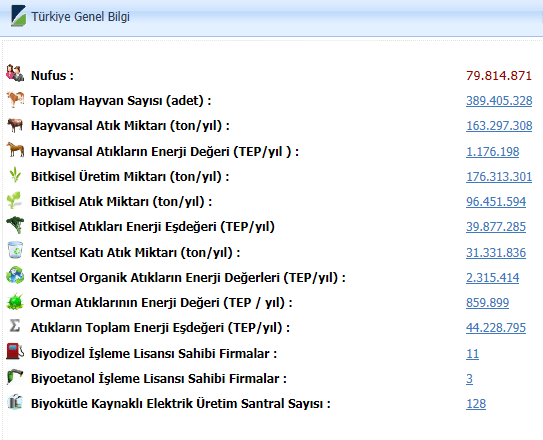543x440 pixels.
Task: Click the Kentsel Organik Atıkların Enerji Değerleri label
Action: 188,278
